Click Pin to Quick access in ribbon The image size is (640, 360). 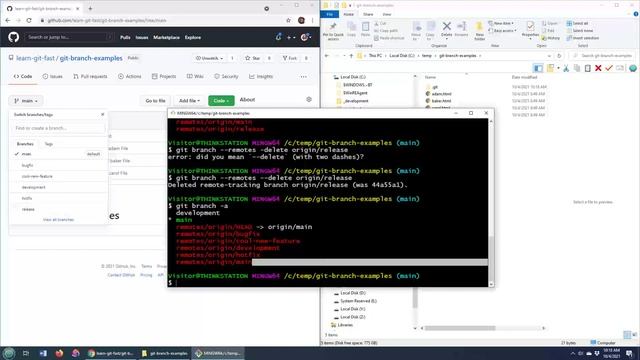coord(333,31)
